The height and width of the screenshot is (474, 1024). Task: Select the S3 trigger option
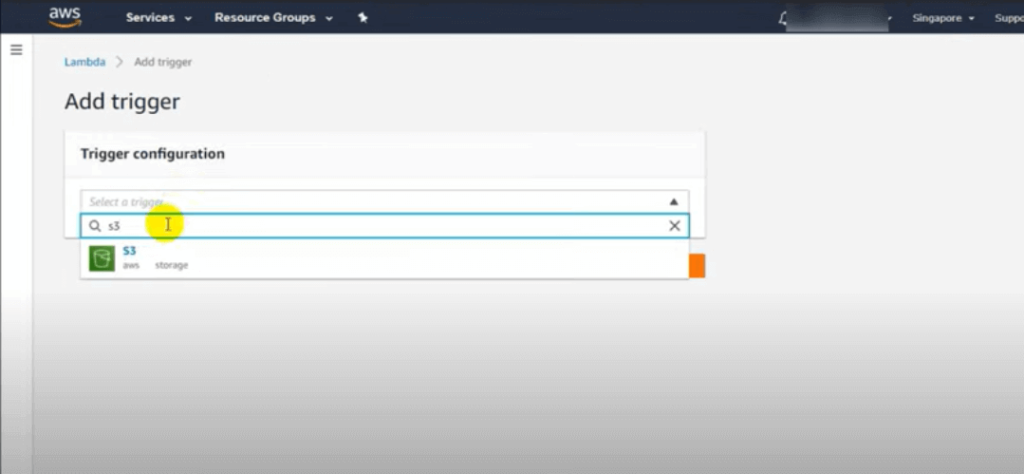384,259
